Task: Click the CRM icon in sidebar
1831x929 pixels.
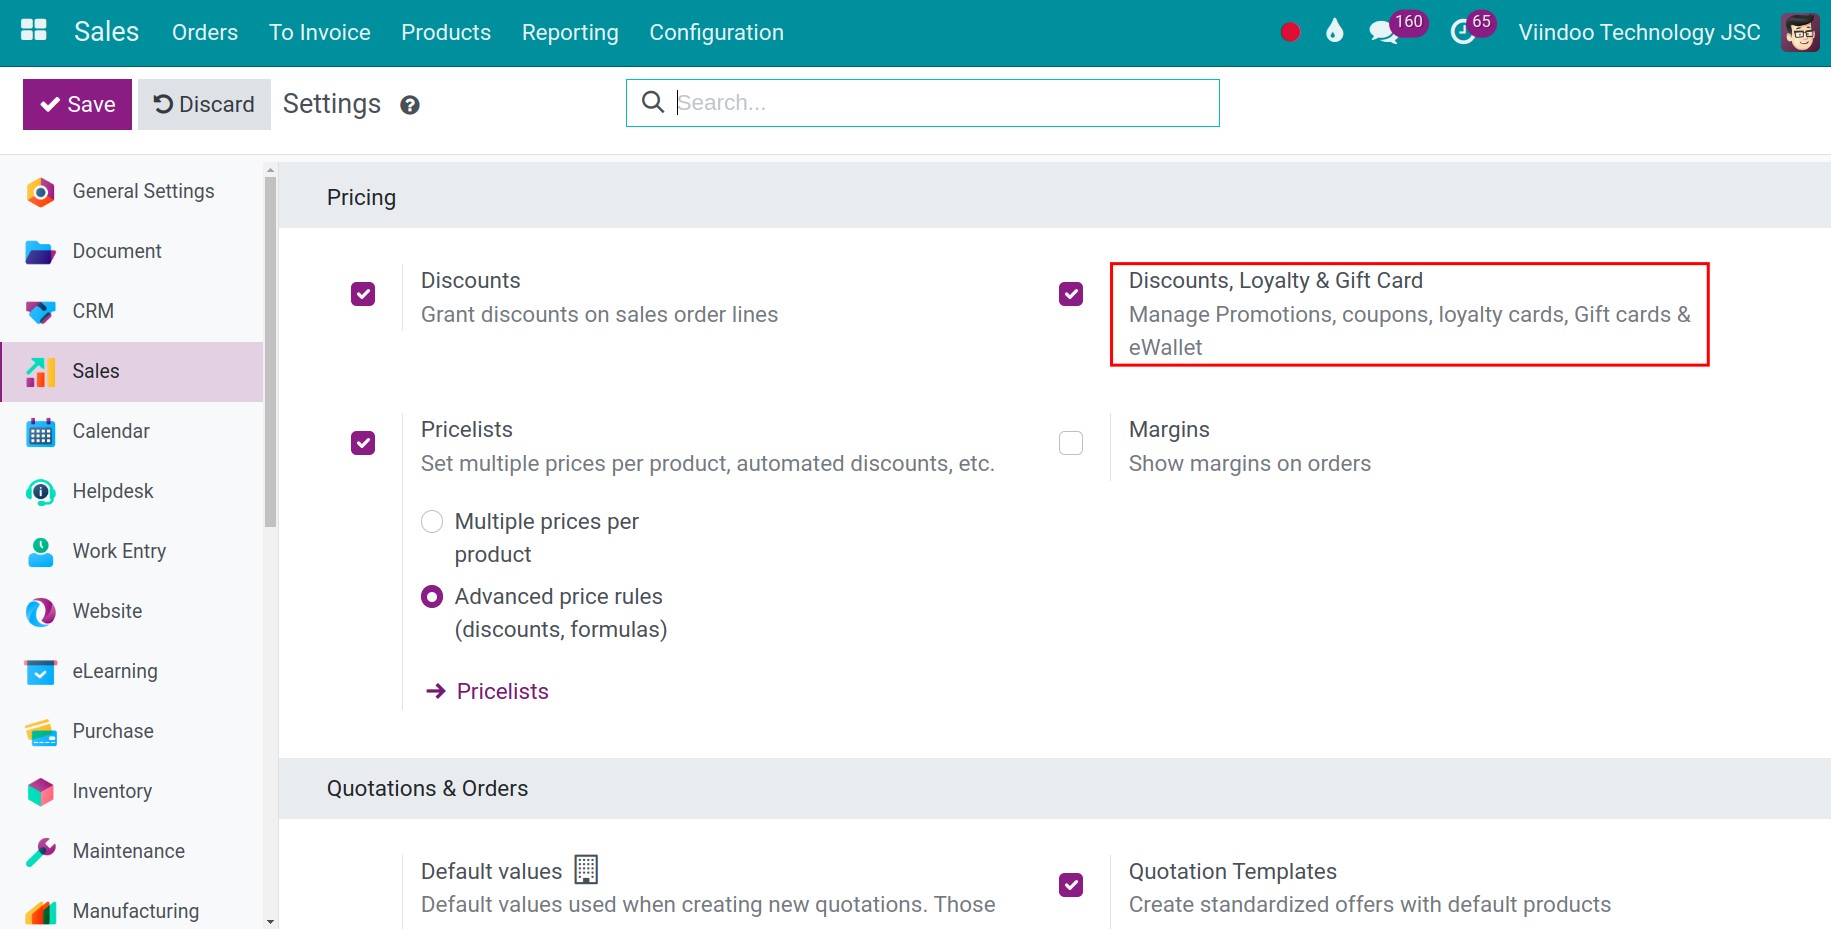Action: [40, 312]
